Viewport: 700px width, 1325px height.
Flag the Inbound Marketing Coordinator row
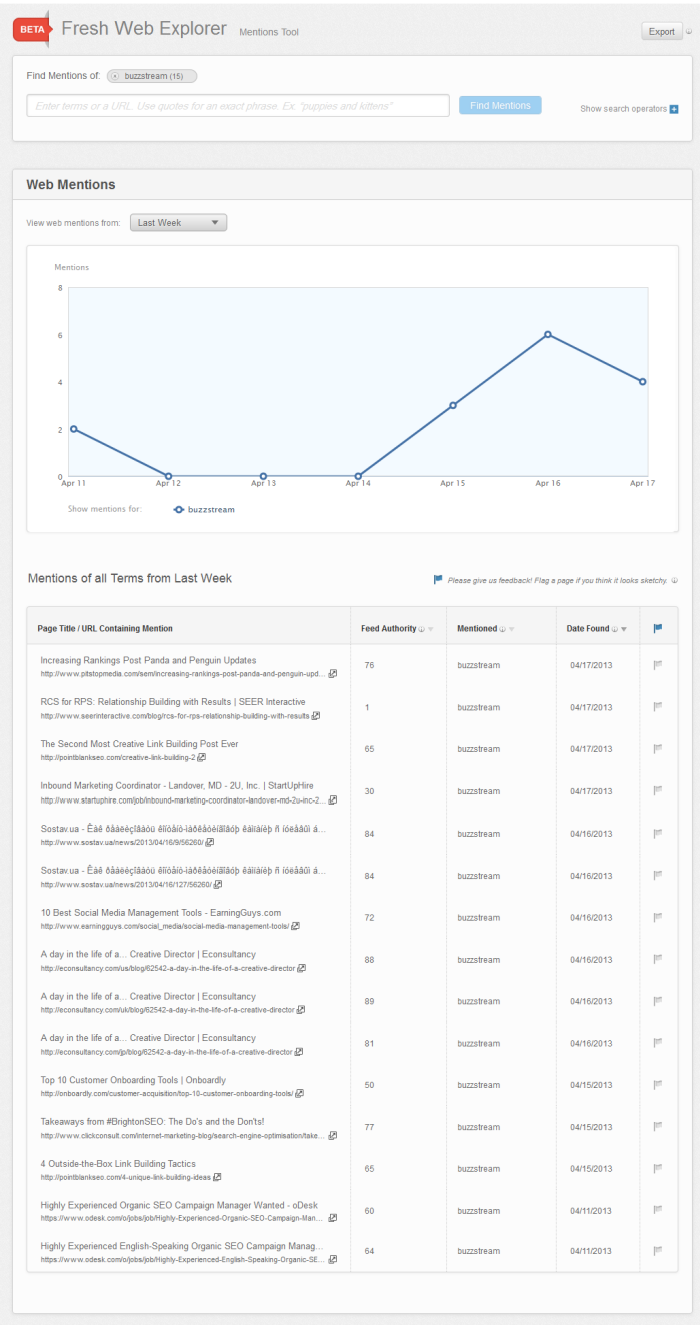[658, 791]
